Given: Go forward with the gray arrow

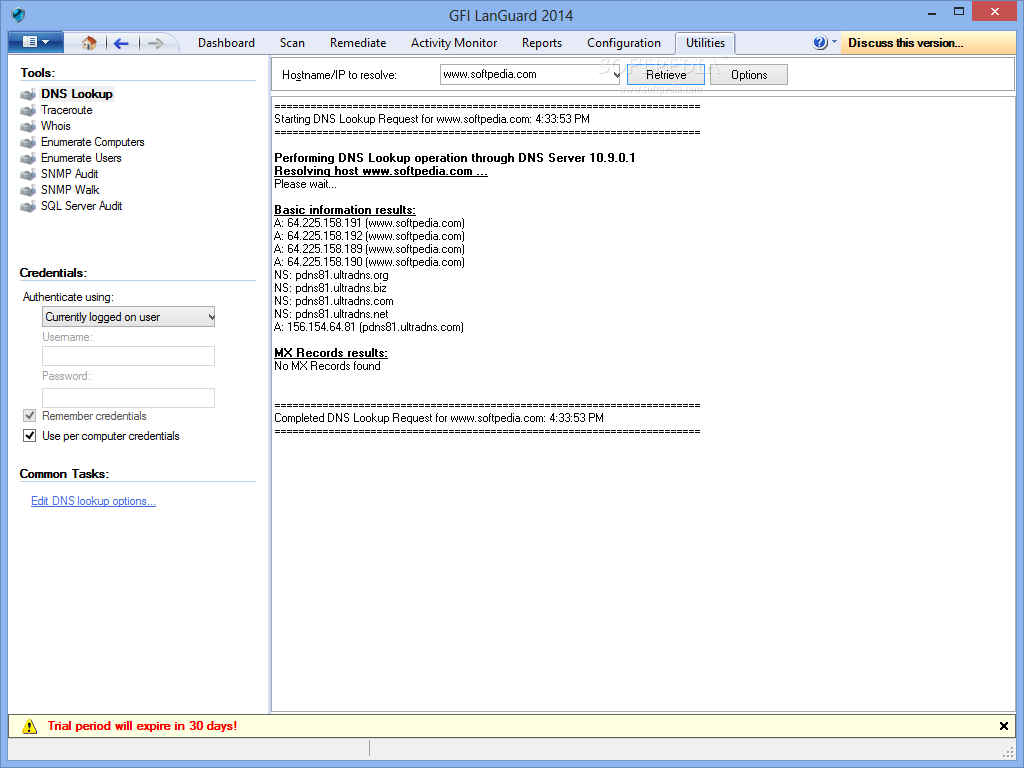Looking at the screenshot, I should point(155,44).
